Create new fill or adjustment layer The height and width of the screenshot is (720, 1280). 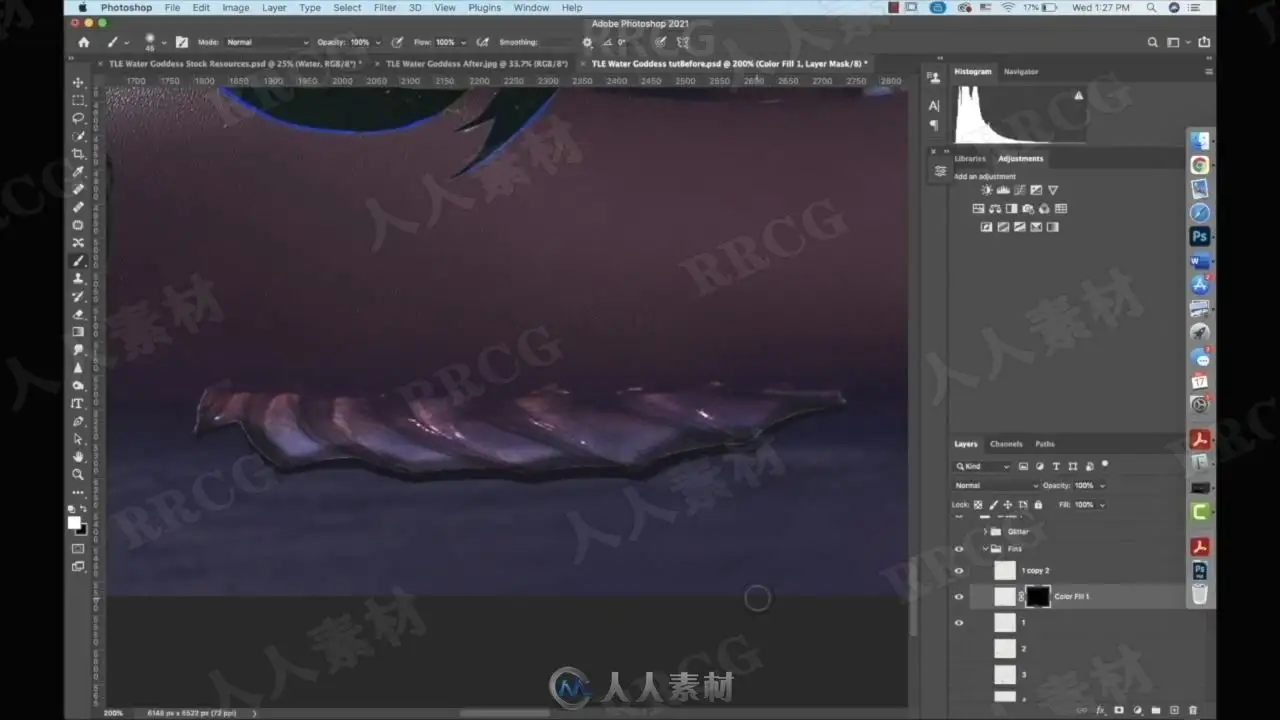tap(1138, 710)
